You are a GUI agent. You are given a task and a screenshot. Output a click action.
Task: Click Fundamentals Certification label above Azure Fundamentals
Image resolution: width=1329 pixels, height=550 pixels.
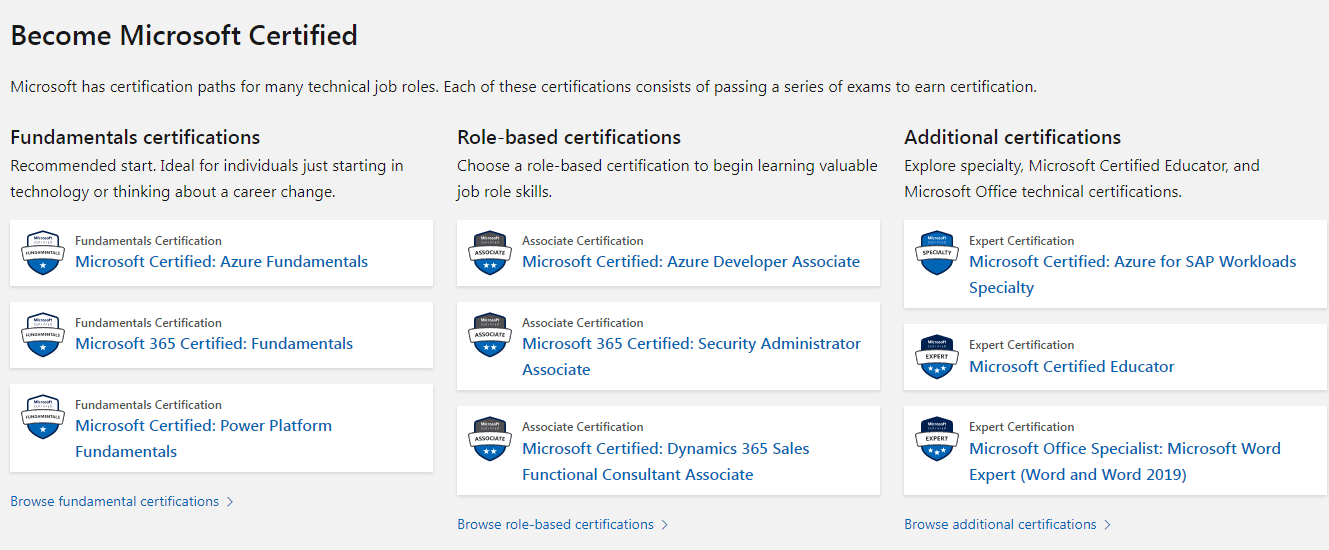[148, 241]
